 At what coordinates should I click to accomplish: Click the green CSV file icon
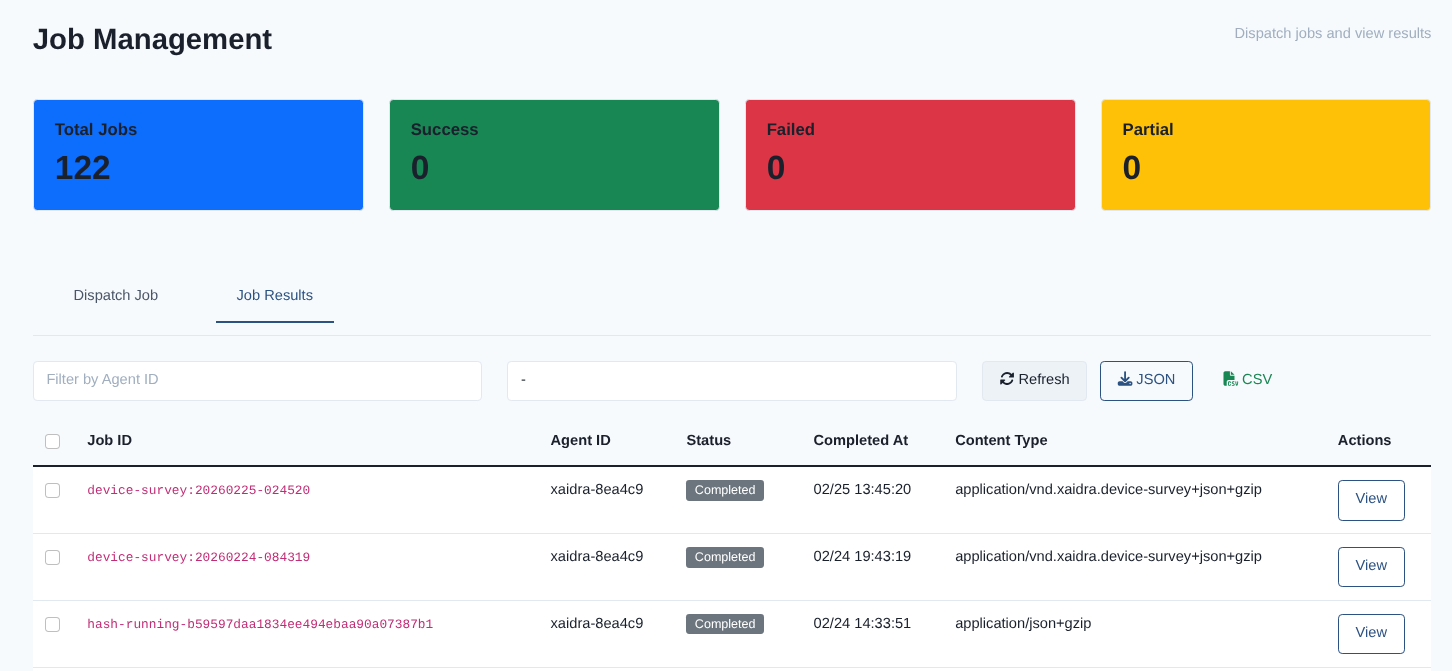pyautogui.click(x=1230, y=379)
